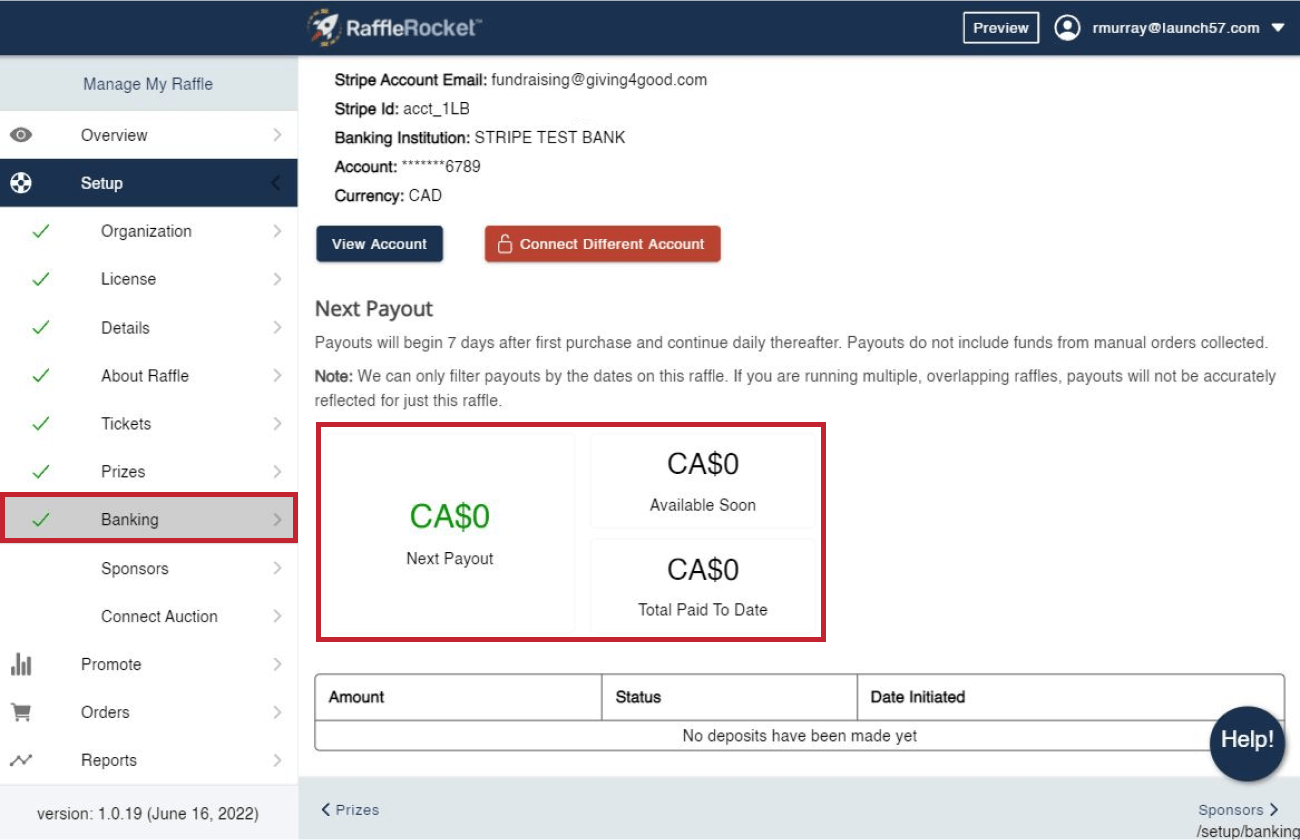
Task: Click the Orders shopping cart icon
Action: [x=21, y=712]
